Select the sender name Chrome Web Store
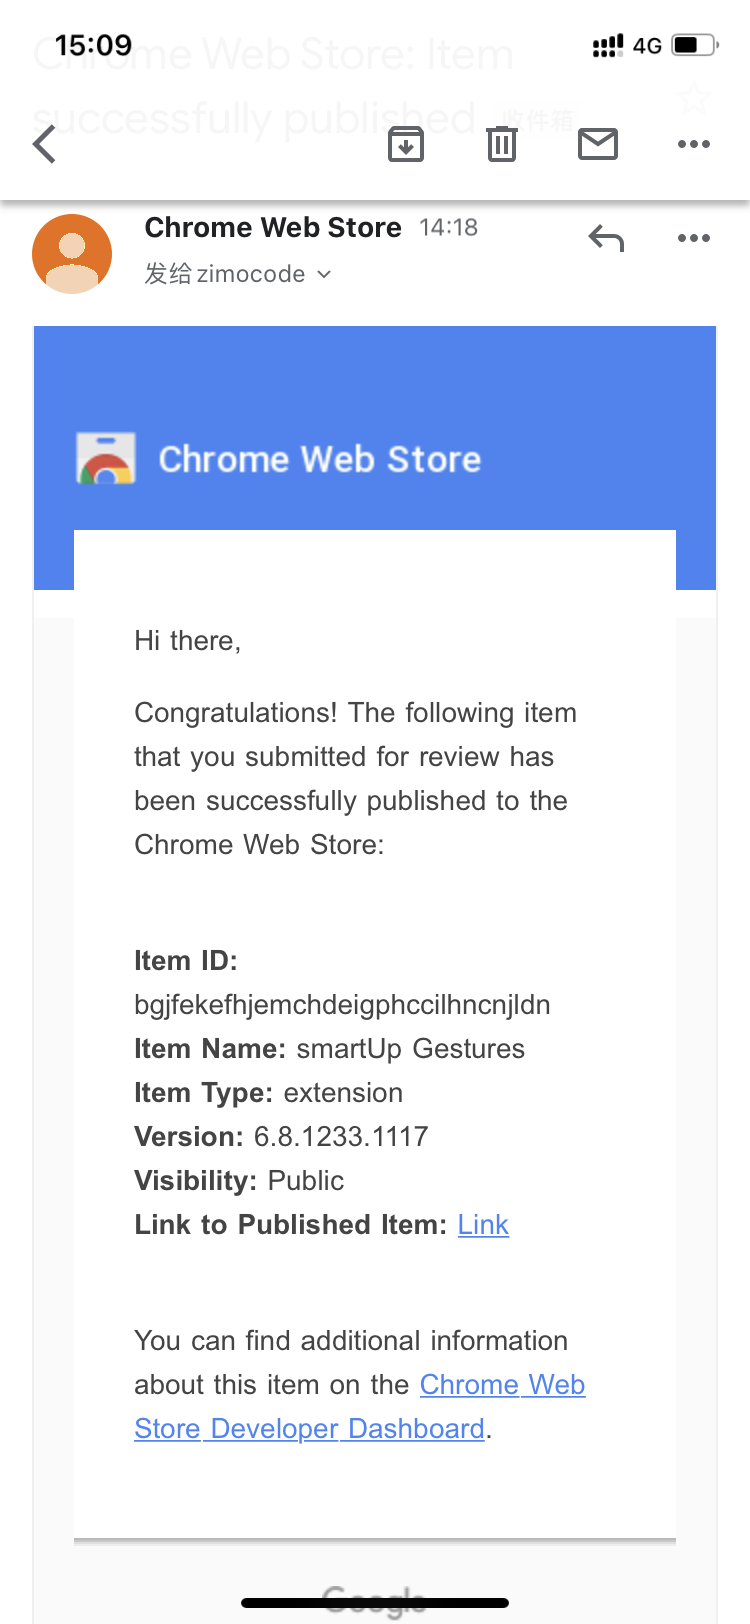The width and height of the screenshot is (750, 1624). (x=272, y=227)
